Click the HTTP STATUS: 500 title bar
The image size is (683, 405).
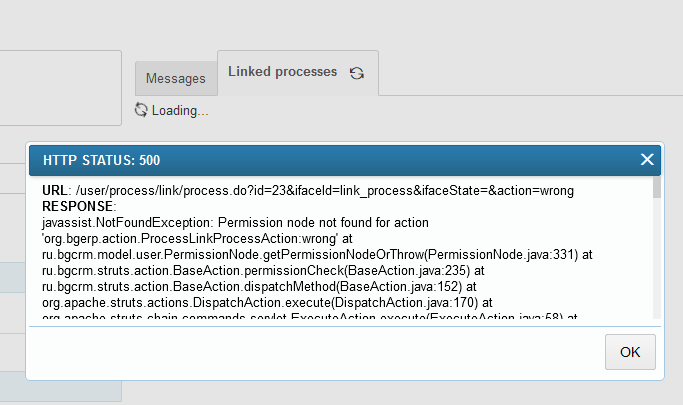[300, 160]
